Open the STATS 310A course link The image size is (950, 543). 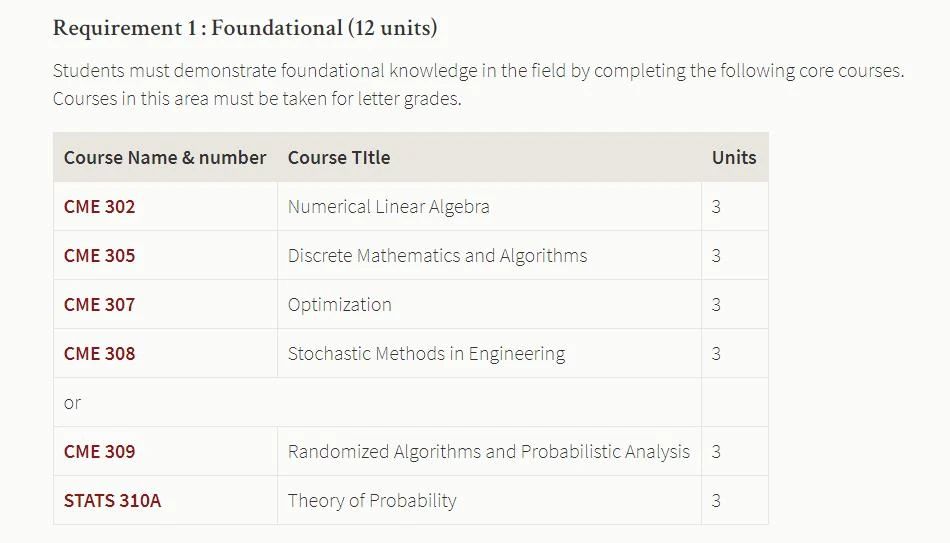(x=113, y=501)
